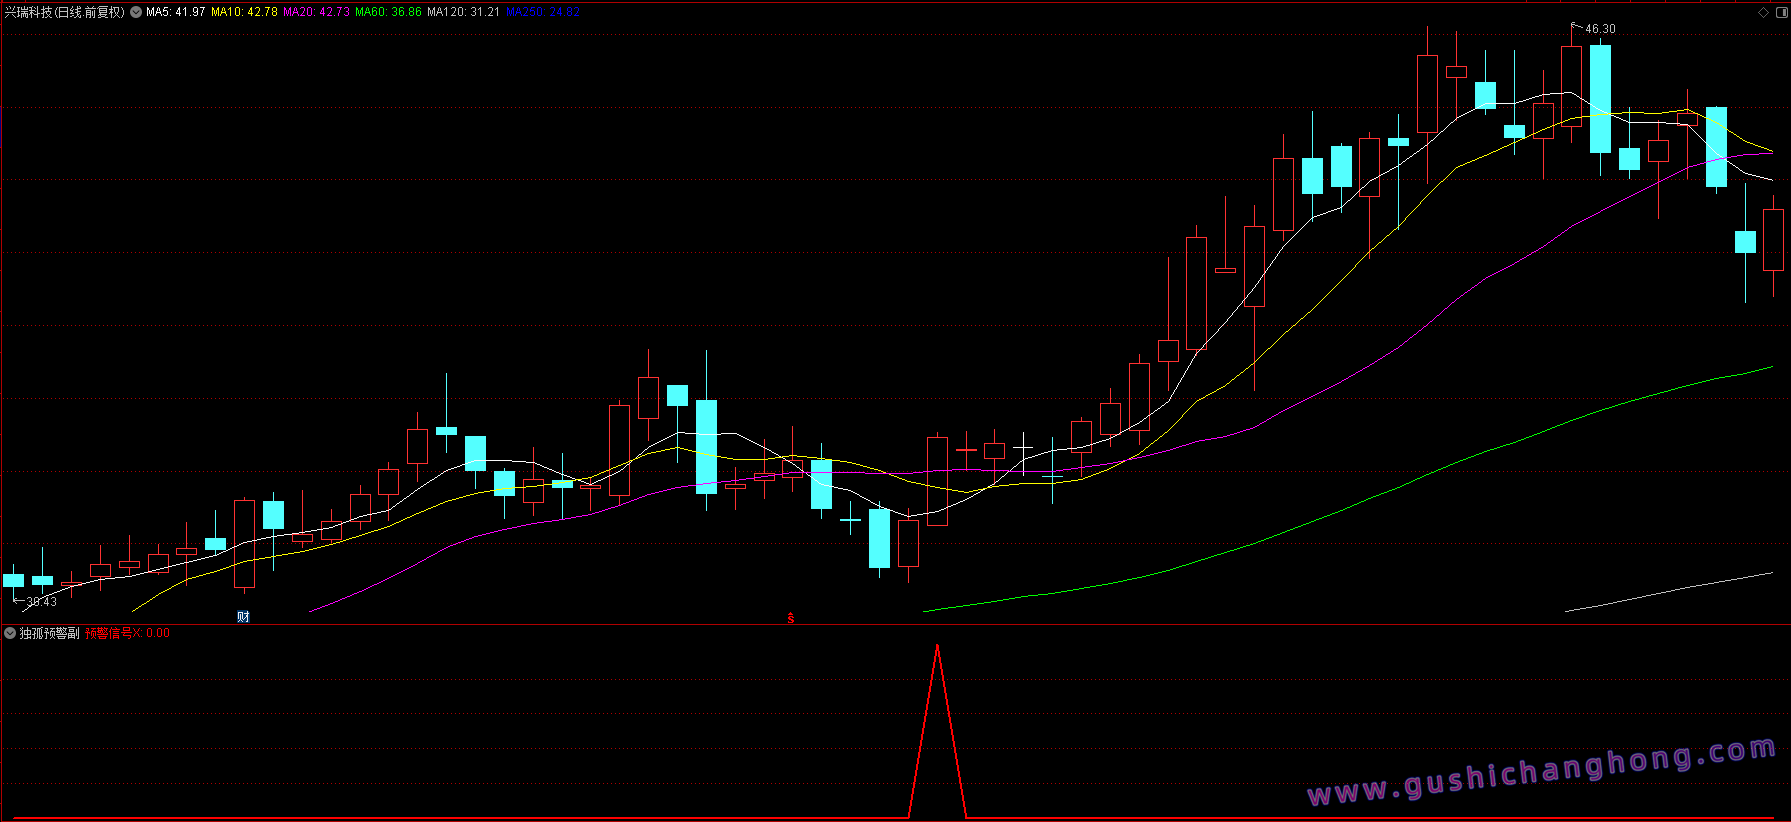1791x822 pixels.
Task: Select the MA250: 24.82 indicator label
Action: pos(543,12)
